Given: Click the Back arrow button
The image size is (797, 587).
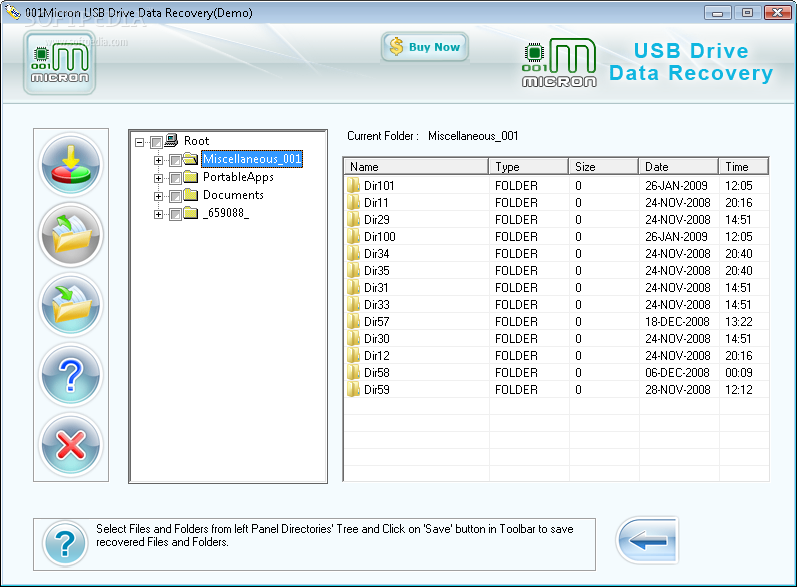Looking at the screenshot, I should [647, 541].
